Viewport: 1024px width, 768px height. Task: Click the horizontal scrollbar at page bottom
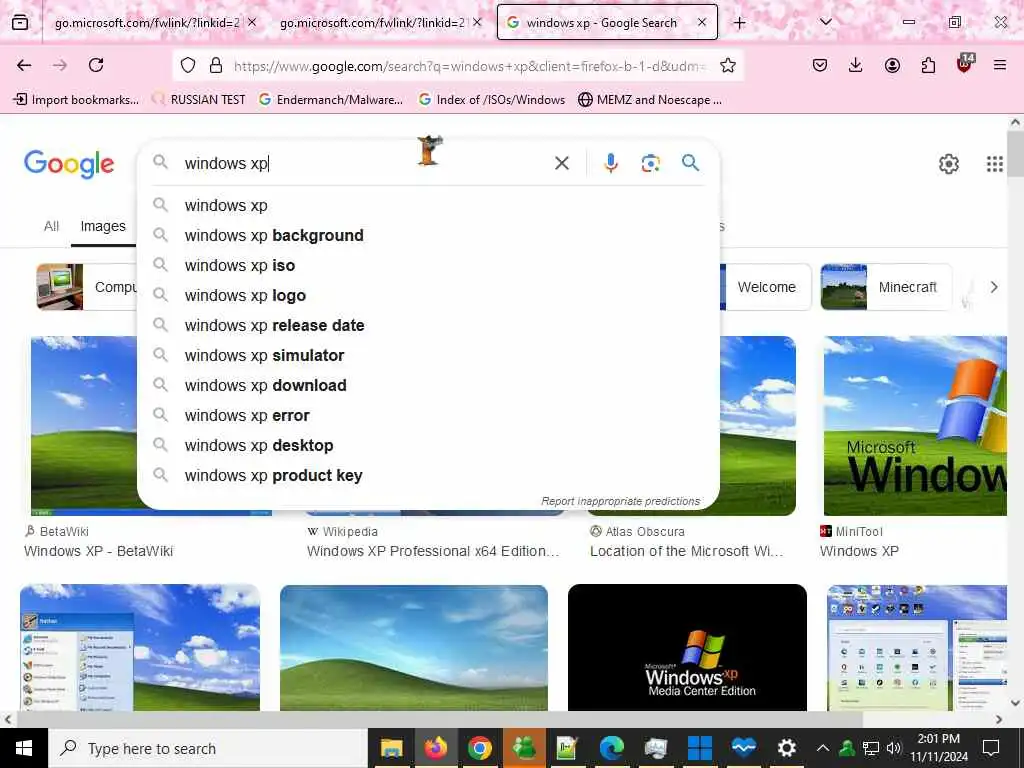(438, 720)
